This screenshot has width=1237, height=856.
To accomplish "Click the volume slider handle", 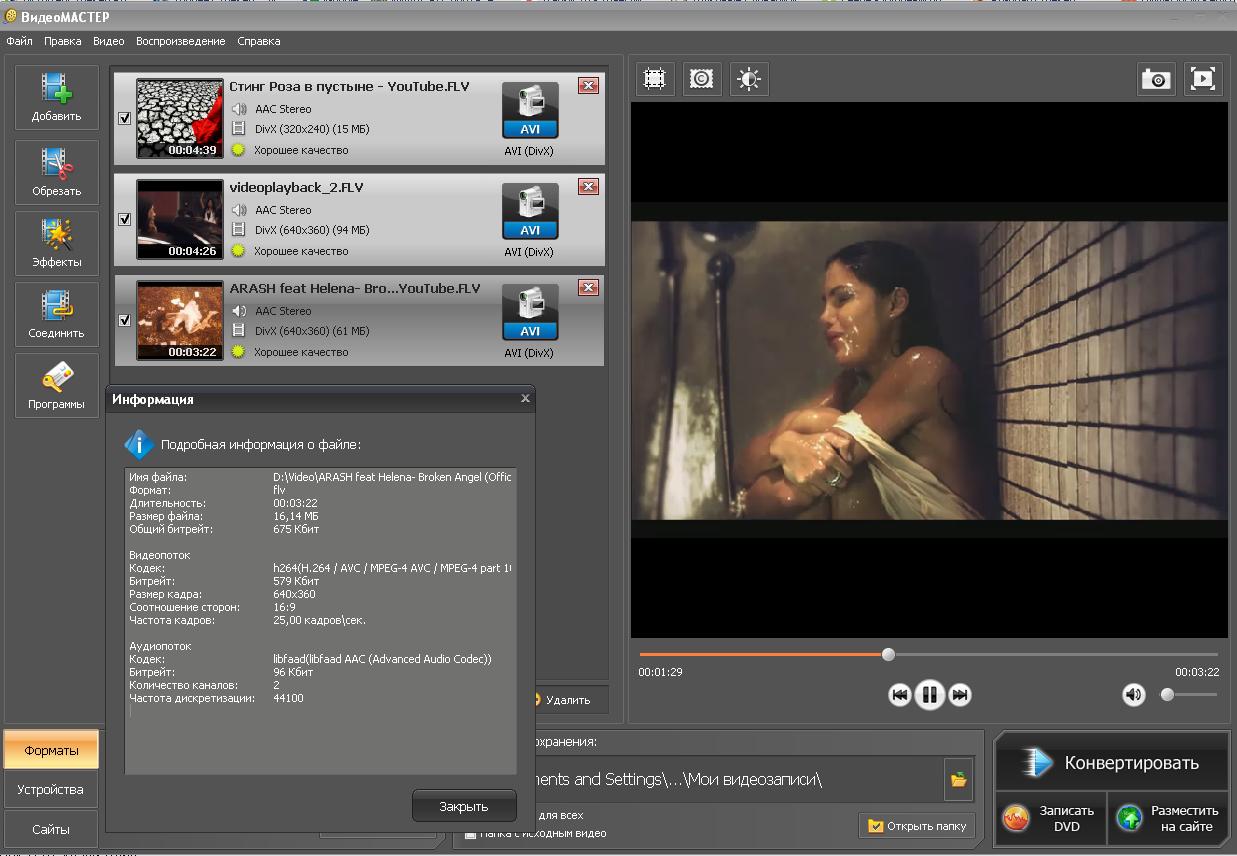I will click(1167, 694).
